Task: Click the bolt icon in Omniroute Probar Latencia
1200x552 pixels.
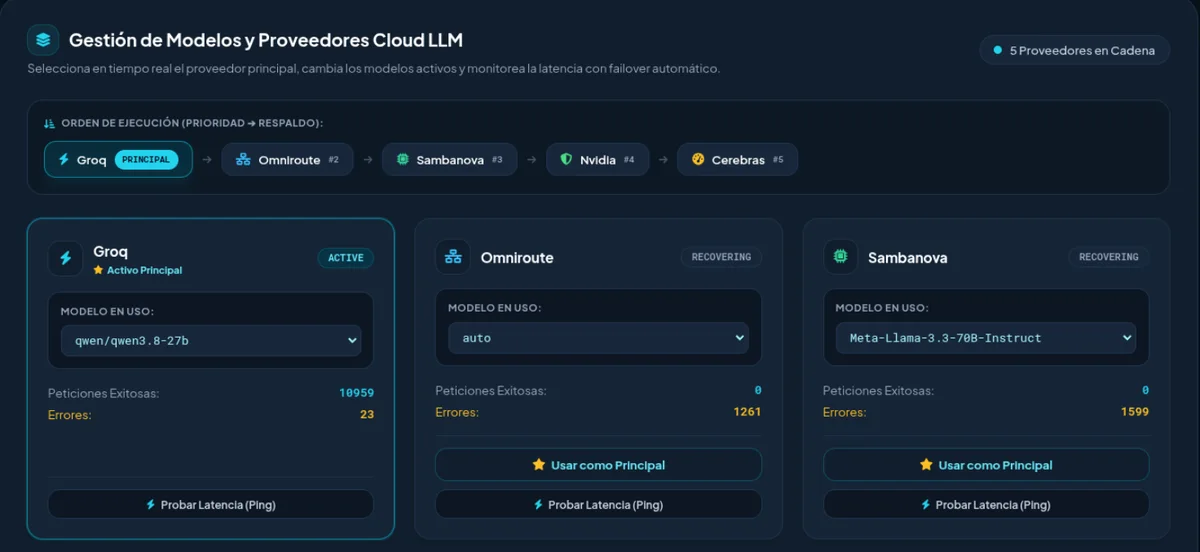Action: click(538, 505)
